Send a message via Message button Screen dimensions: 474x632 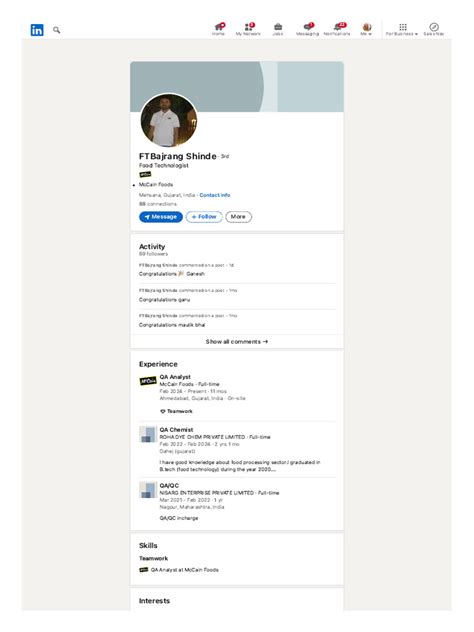[161, 217]
